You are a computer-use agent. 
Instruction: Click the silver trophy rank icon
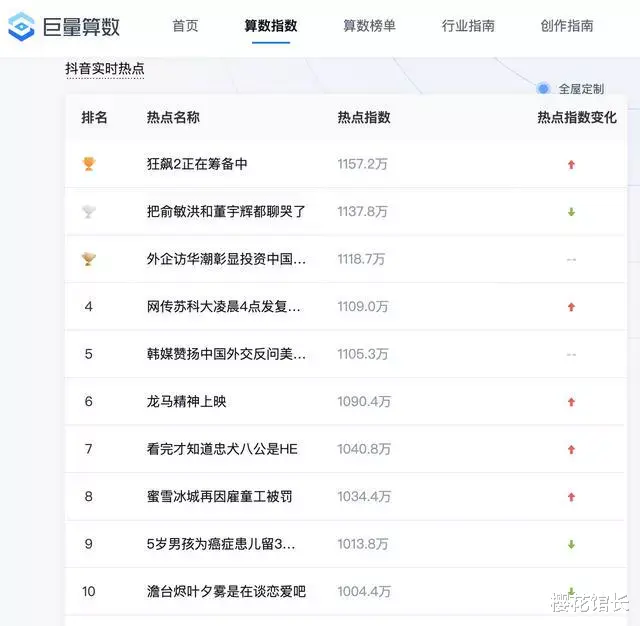coord(89,211)
